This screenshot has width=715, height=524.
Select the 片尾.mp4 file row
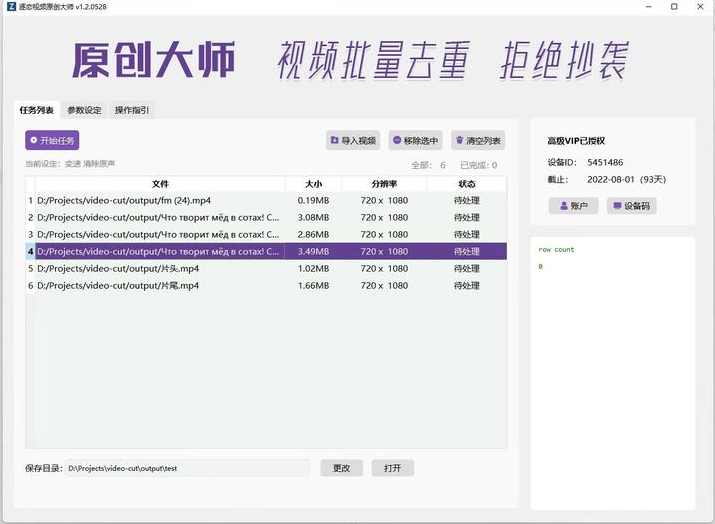pos(266,285)
